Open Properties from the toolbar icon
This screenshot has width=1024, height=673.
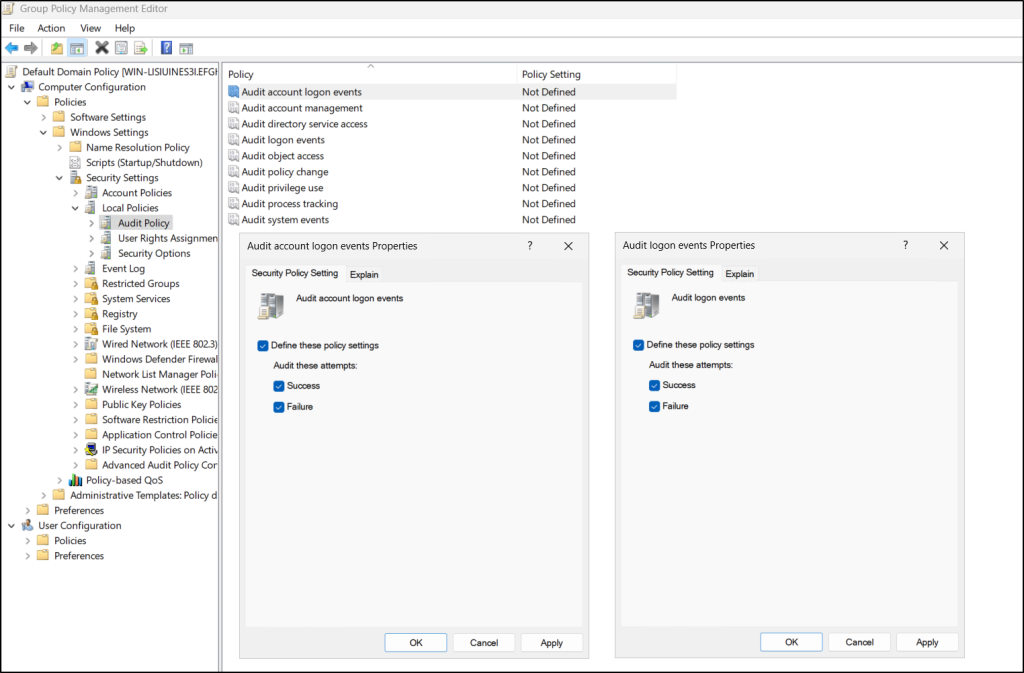[x=121, y=48]
